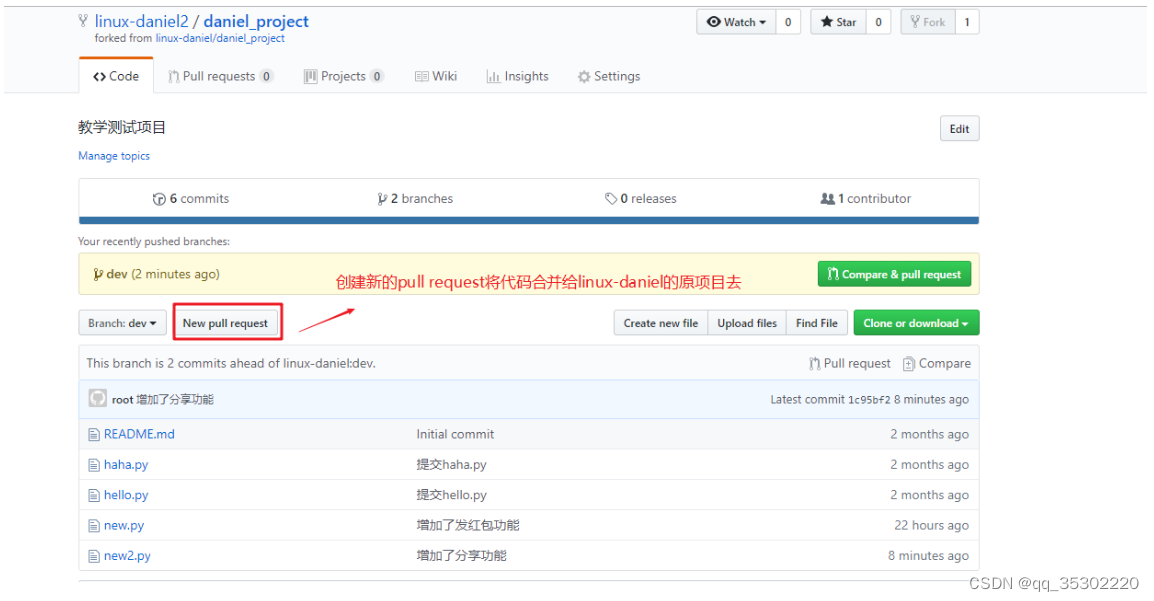This screenshot has height=601, width=1154.
Task: View the 2 branches
Action: [415, 199]
